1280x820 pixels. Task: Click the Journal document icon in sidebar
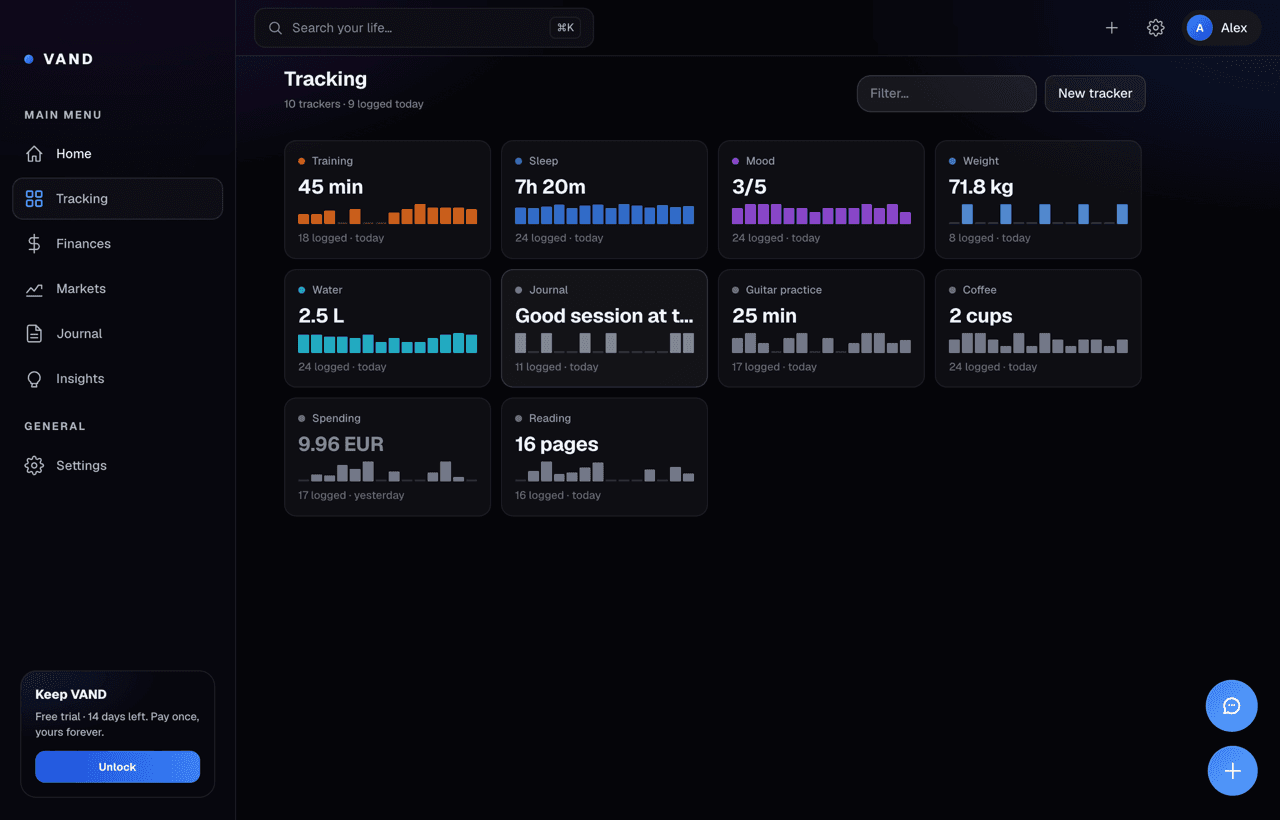point(34,334)
